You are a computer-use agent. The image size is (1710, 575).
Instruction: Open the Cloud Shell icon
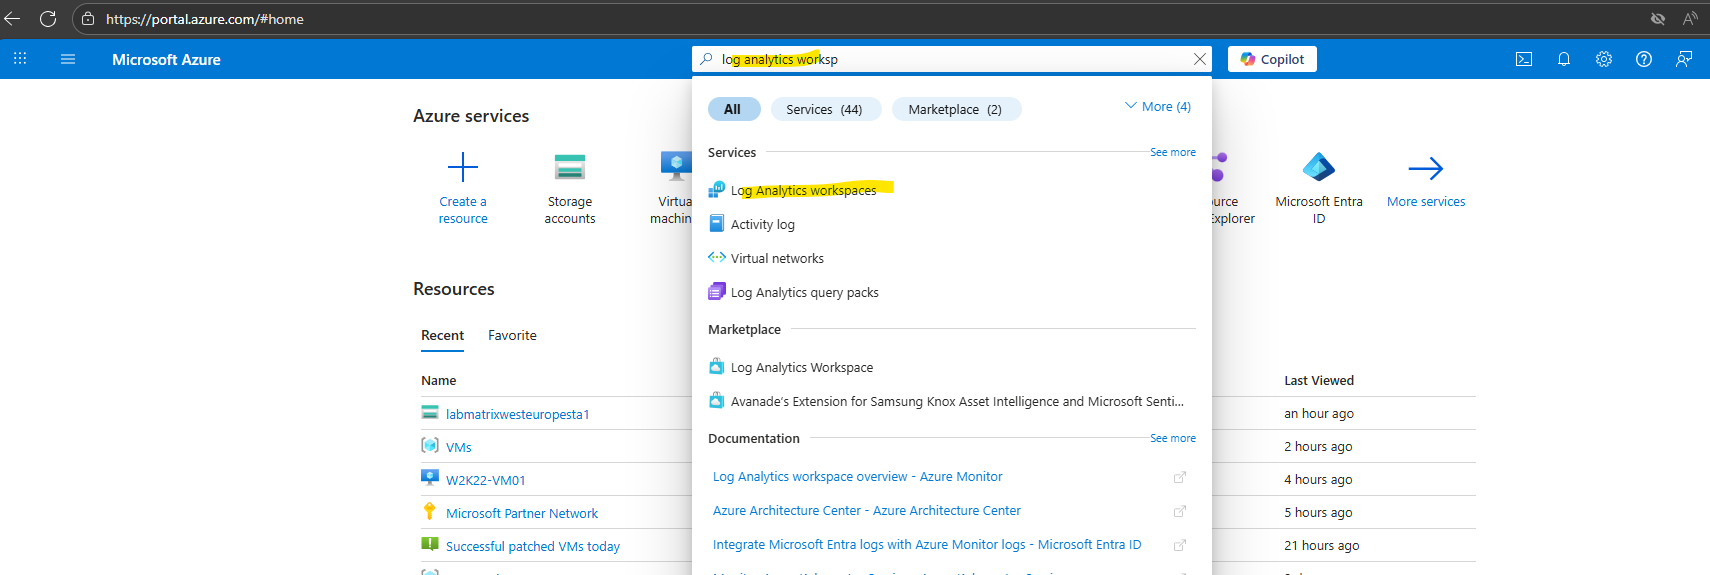[1524, 59]
